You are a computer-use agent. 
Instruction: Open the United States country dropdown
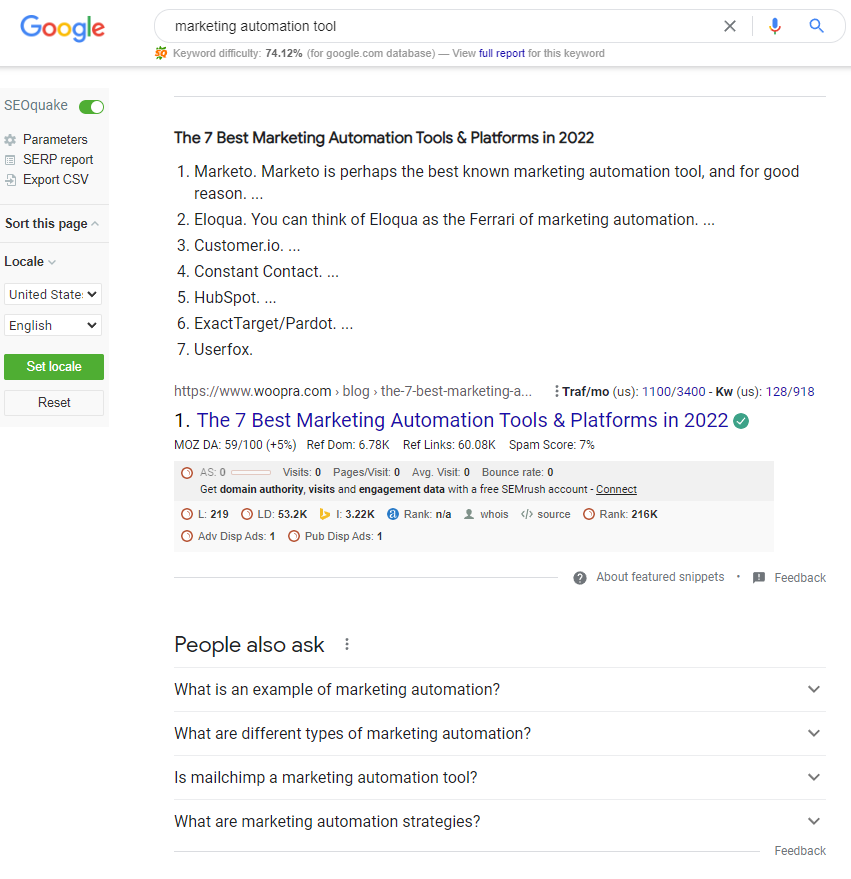click(x=52, y=294)
